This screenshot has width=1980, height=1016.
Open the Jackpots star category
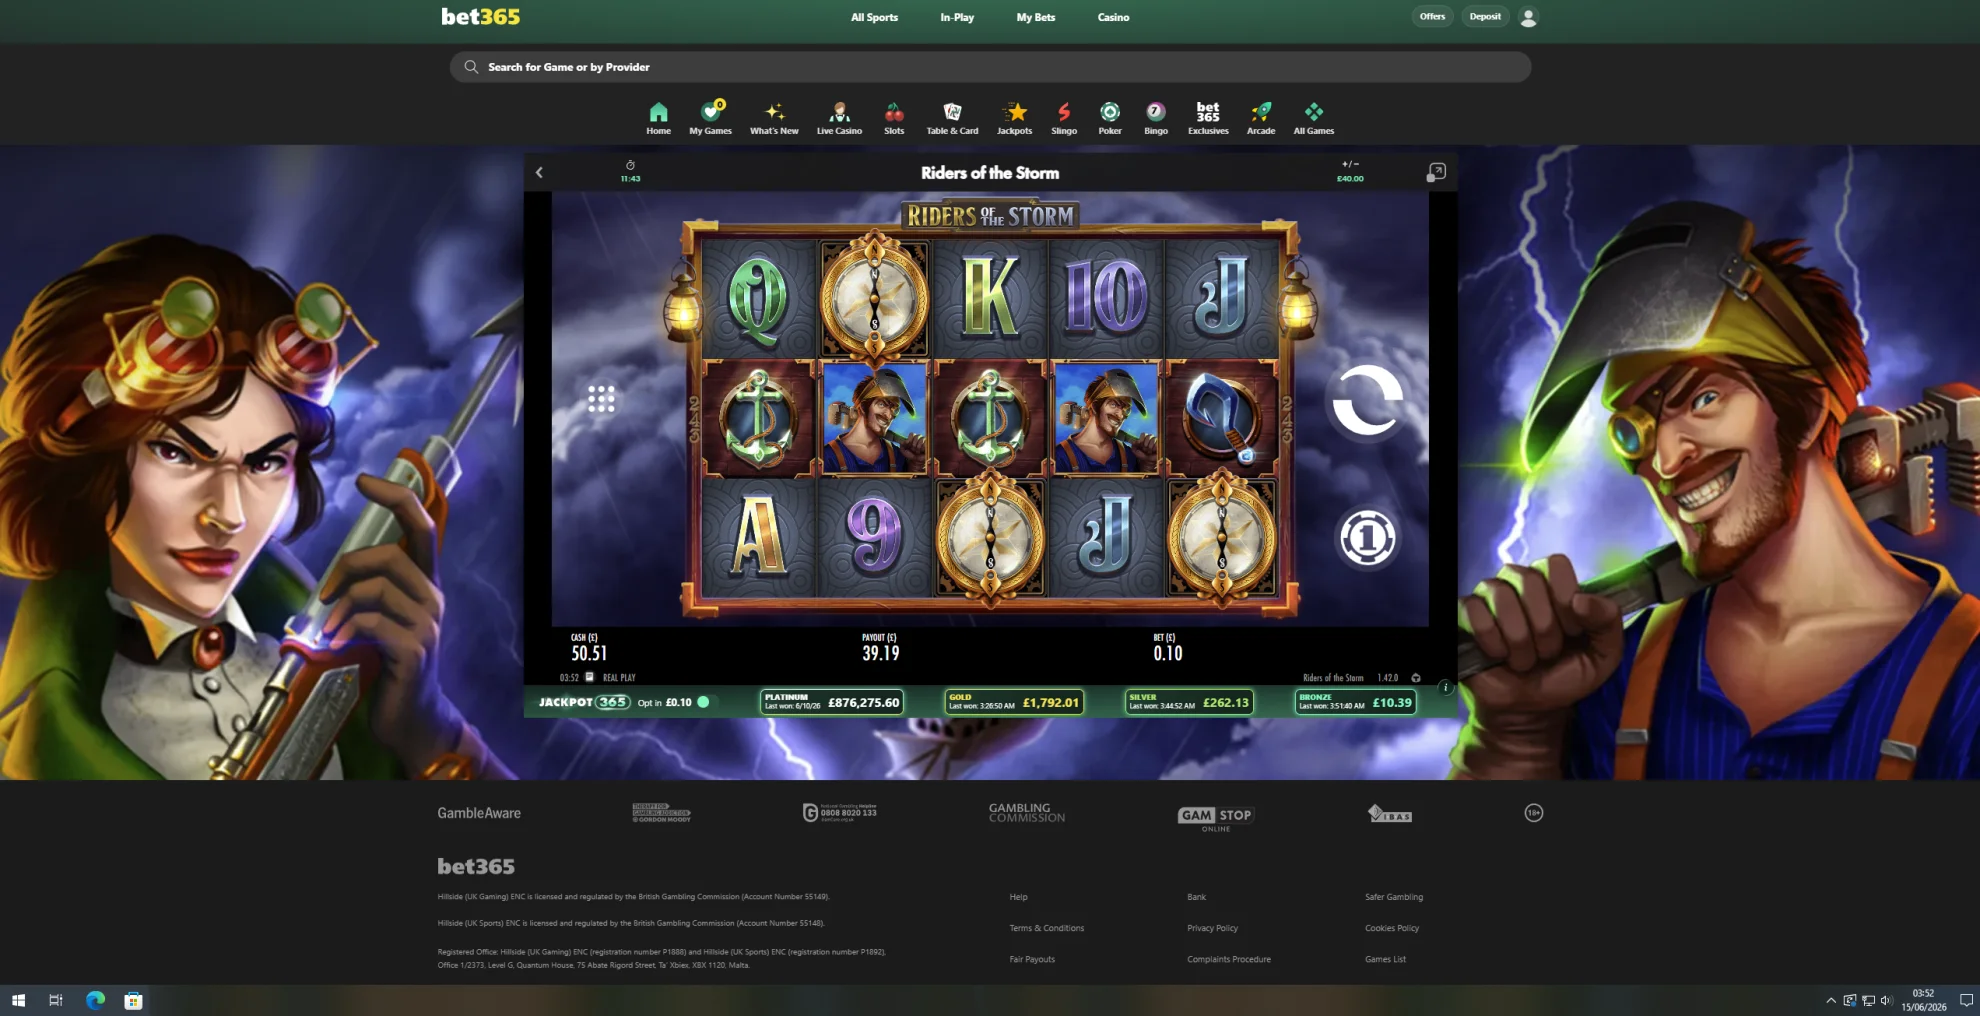[x=1014, y=118]
